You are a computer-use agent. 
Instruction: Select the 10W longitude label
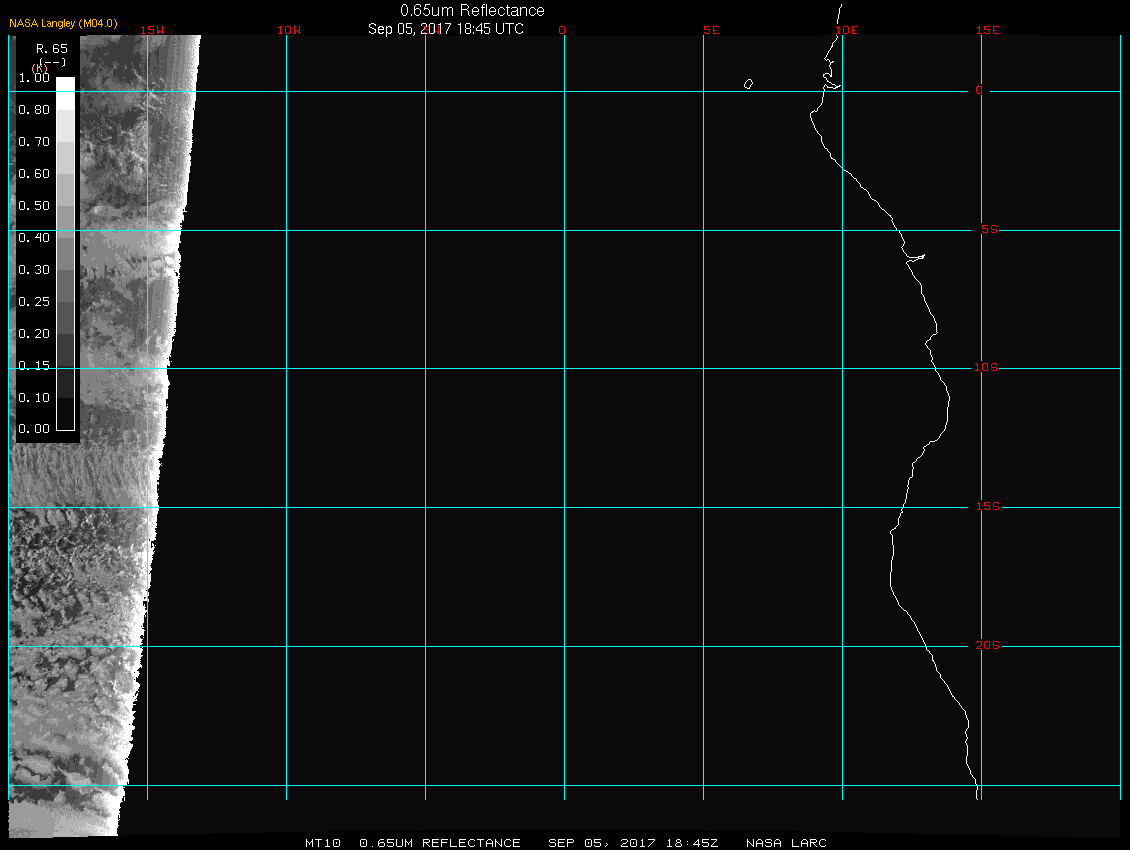coord(289,30)
